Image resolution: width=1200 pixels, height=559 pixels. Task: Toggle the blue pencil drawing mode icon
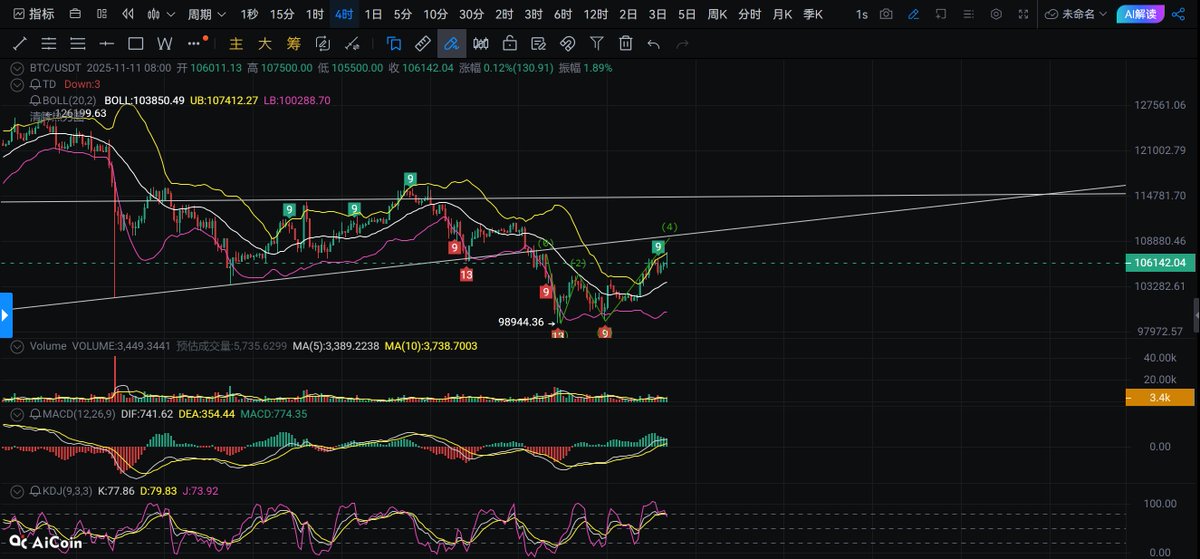pyautogui.click(x=914, y=14)
